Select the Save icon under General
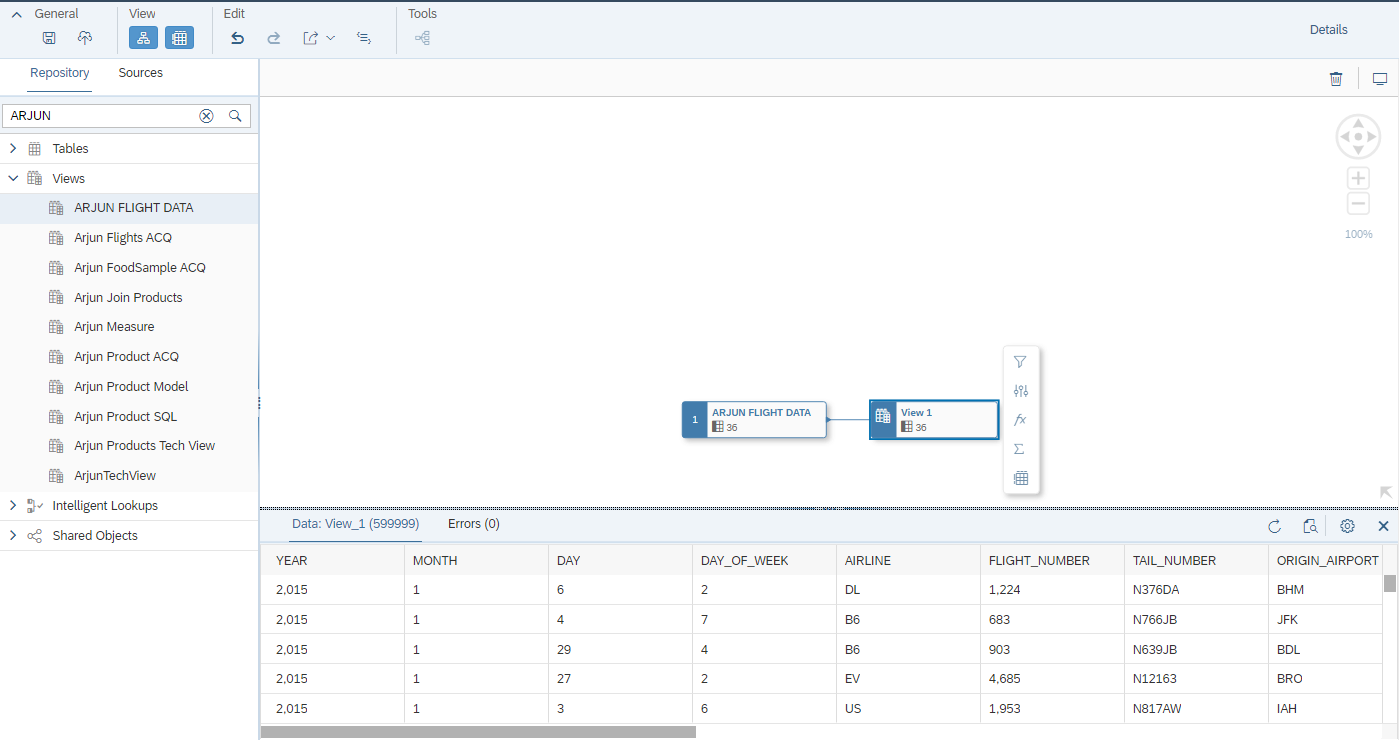1399x740 pixels. [x=48, y=37]
